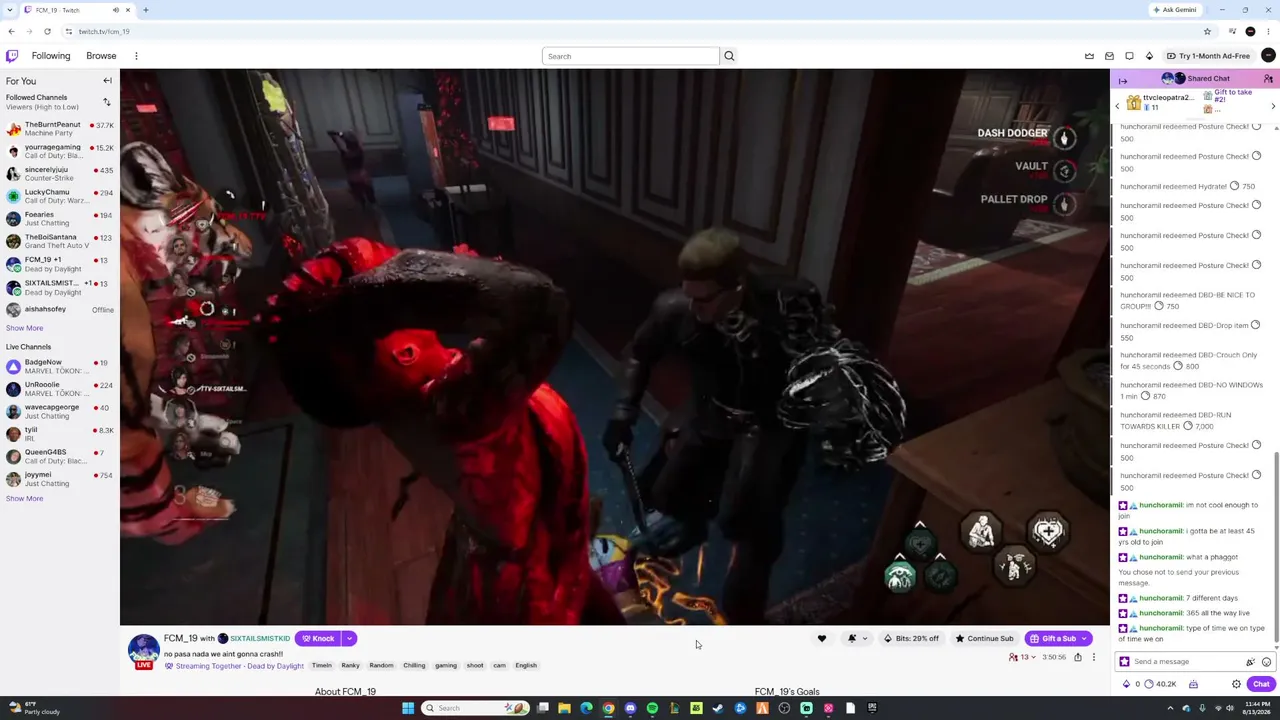Go to previous gift leaderboard item

(1117, 106)
